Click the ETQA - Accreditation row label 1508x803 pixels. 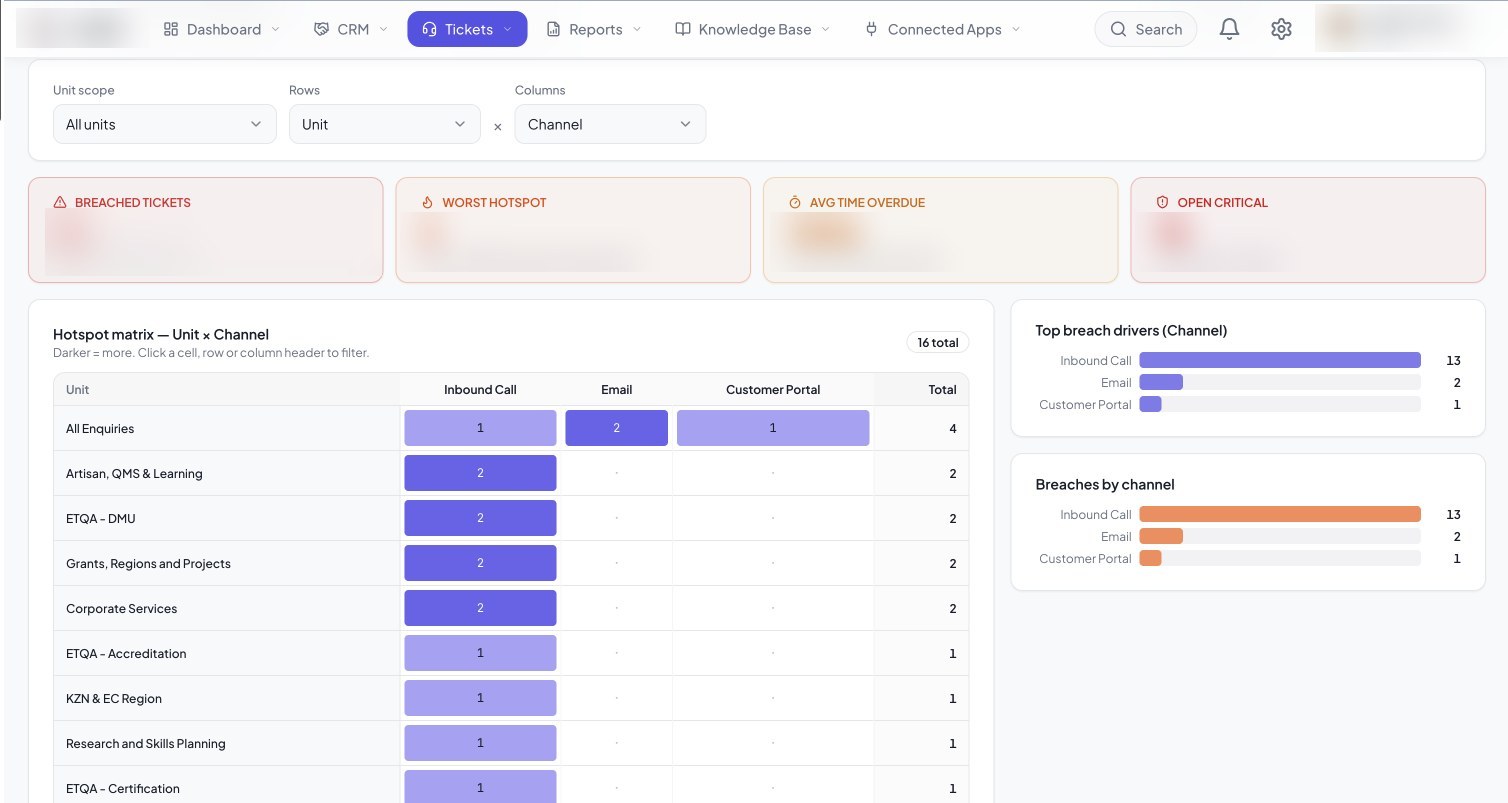pos(126,653)
